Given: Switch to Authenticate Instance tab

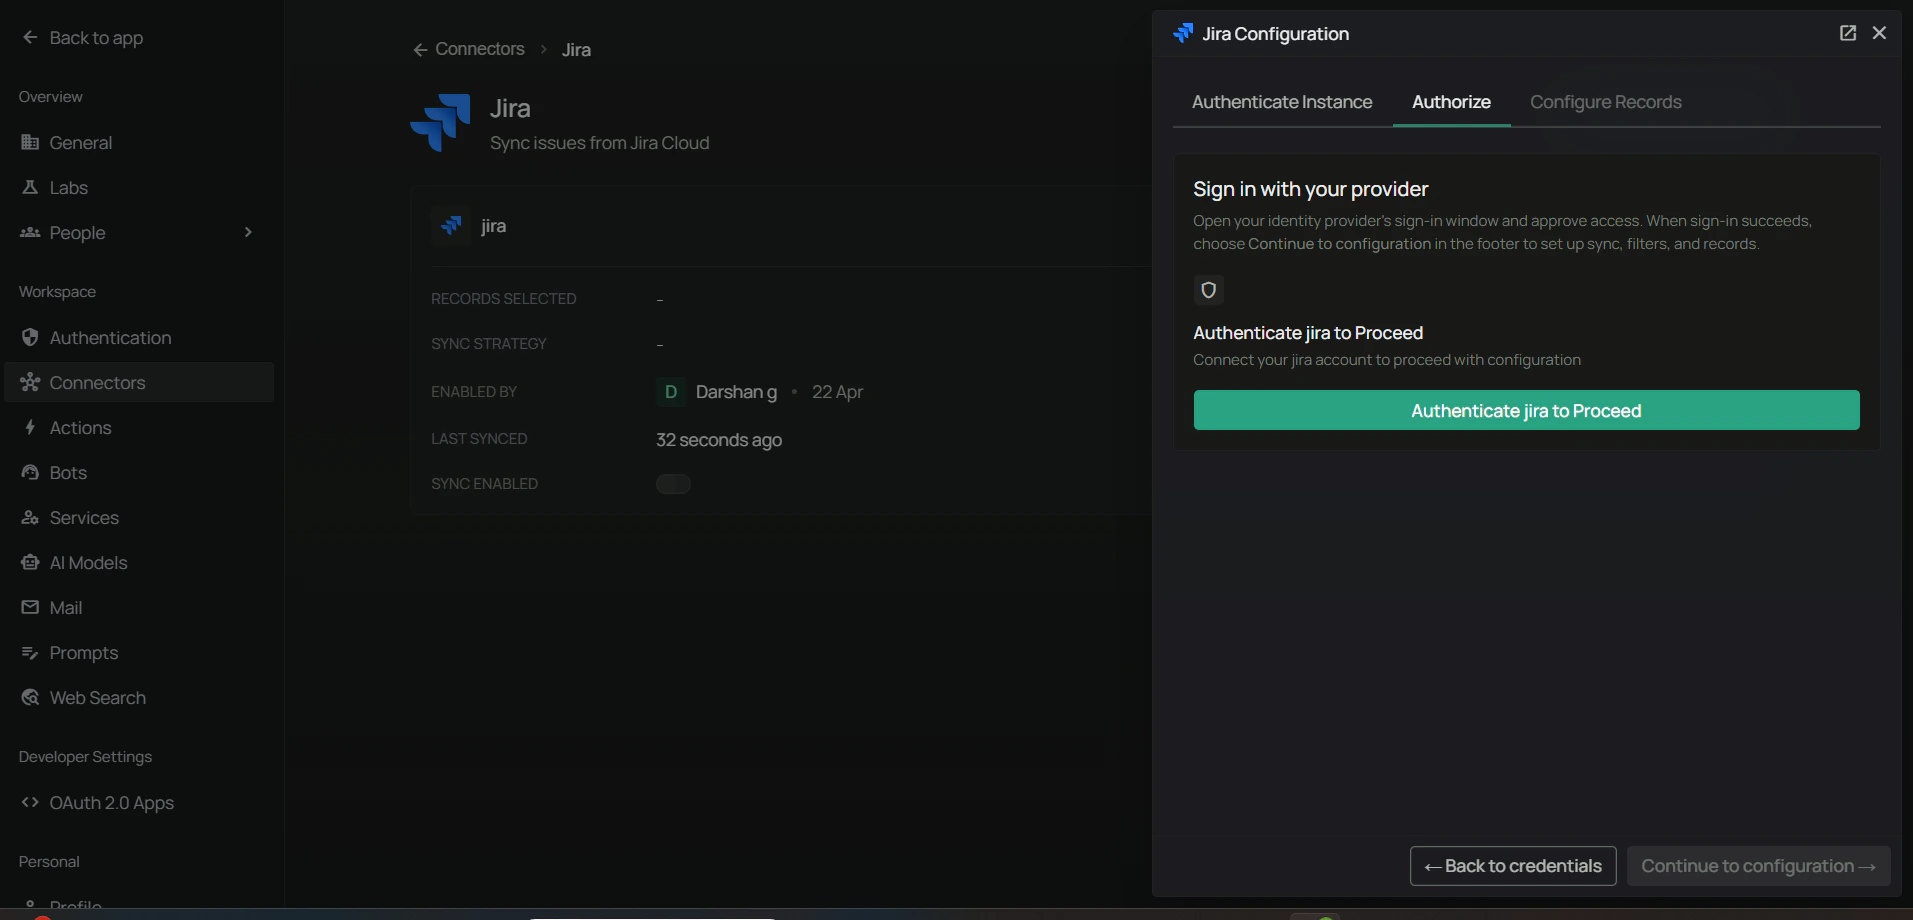Looking at the screenshot, I should coord(1281,102).
